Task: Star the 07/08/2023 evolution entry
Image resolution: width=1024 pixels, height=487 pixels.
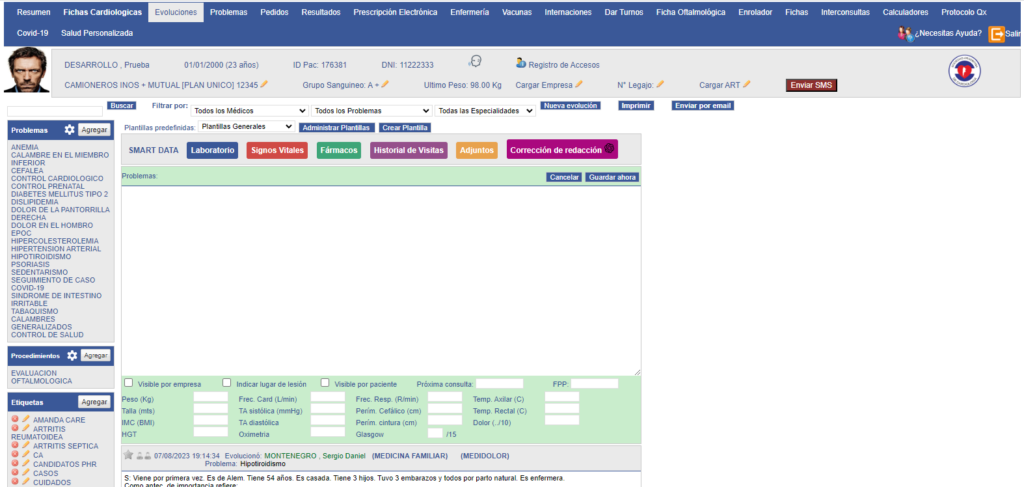Action: pos(128,455)
